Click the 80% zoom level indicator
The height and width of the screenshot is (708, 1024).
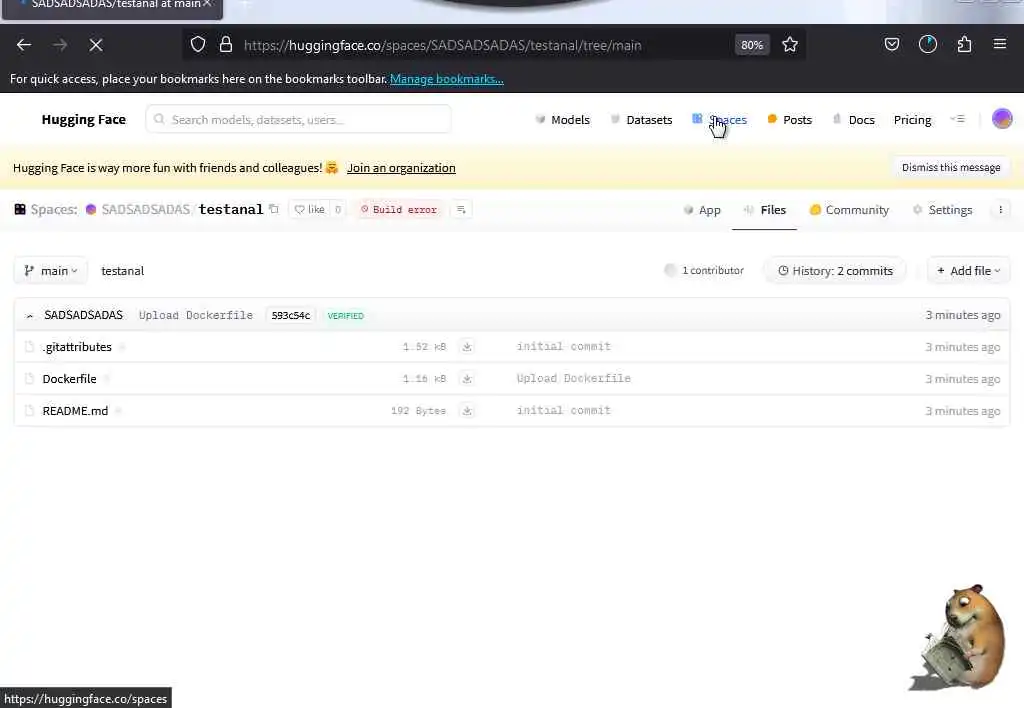tap(752, 45)
